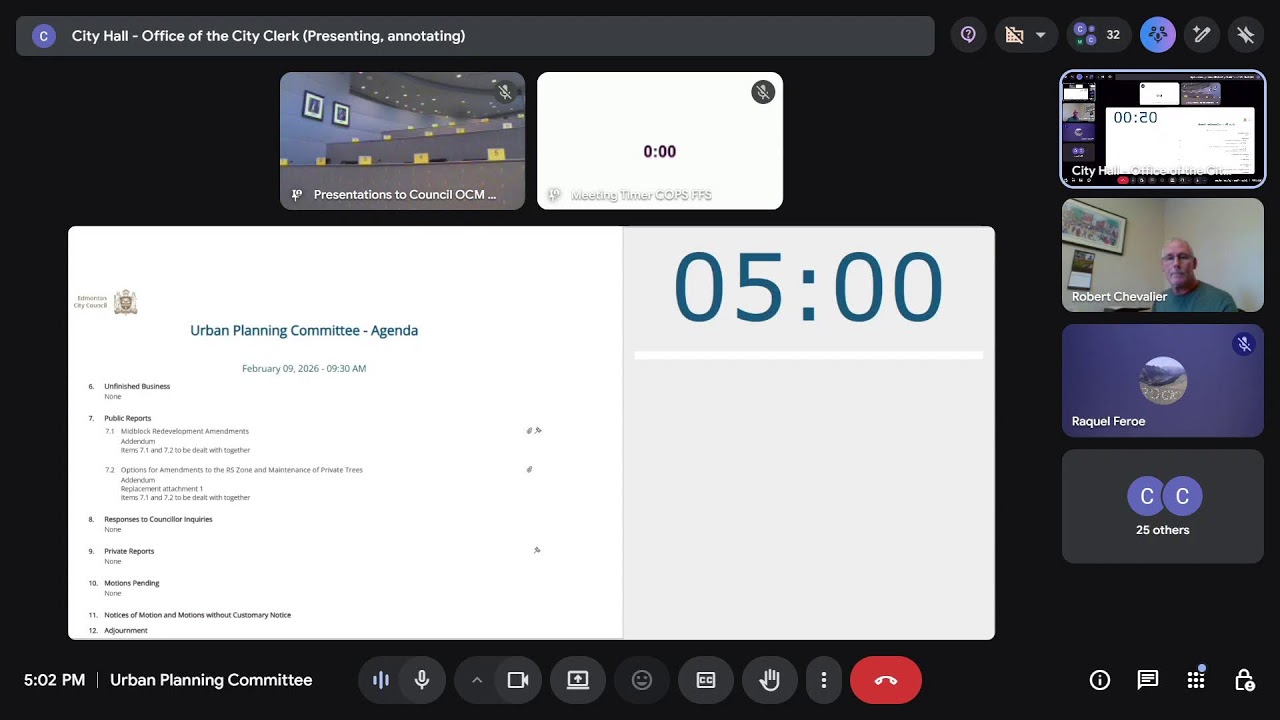Select Presentations to Council OCM video tile
Viewport: 1280px width, 720px height.
coord(402,140)
